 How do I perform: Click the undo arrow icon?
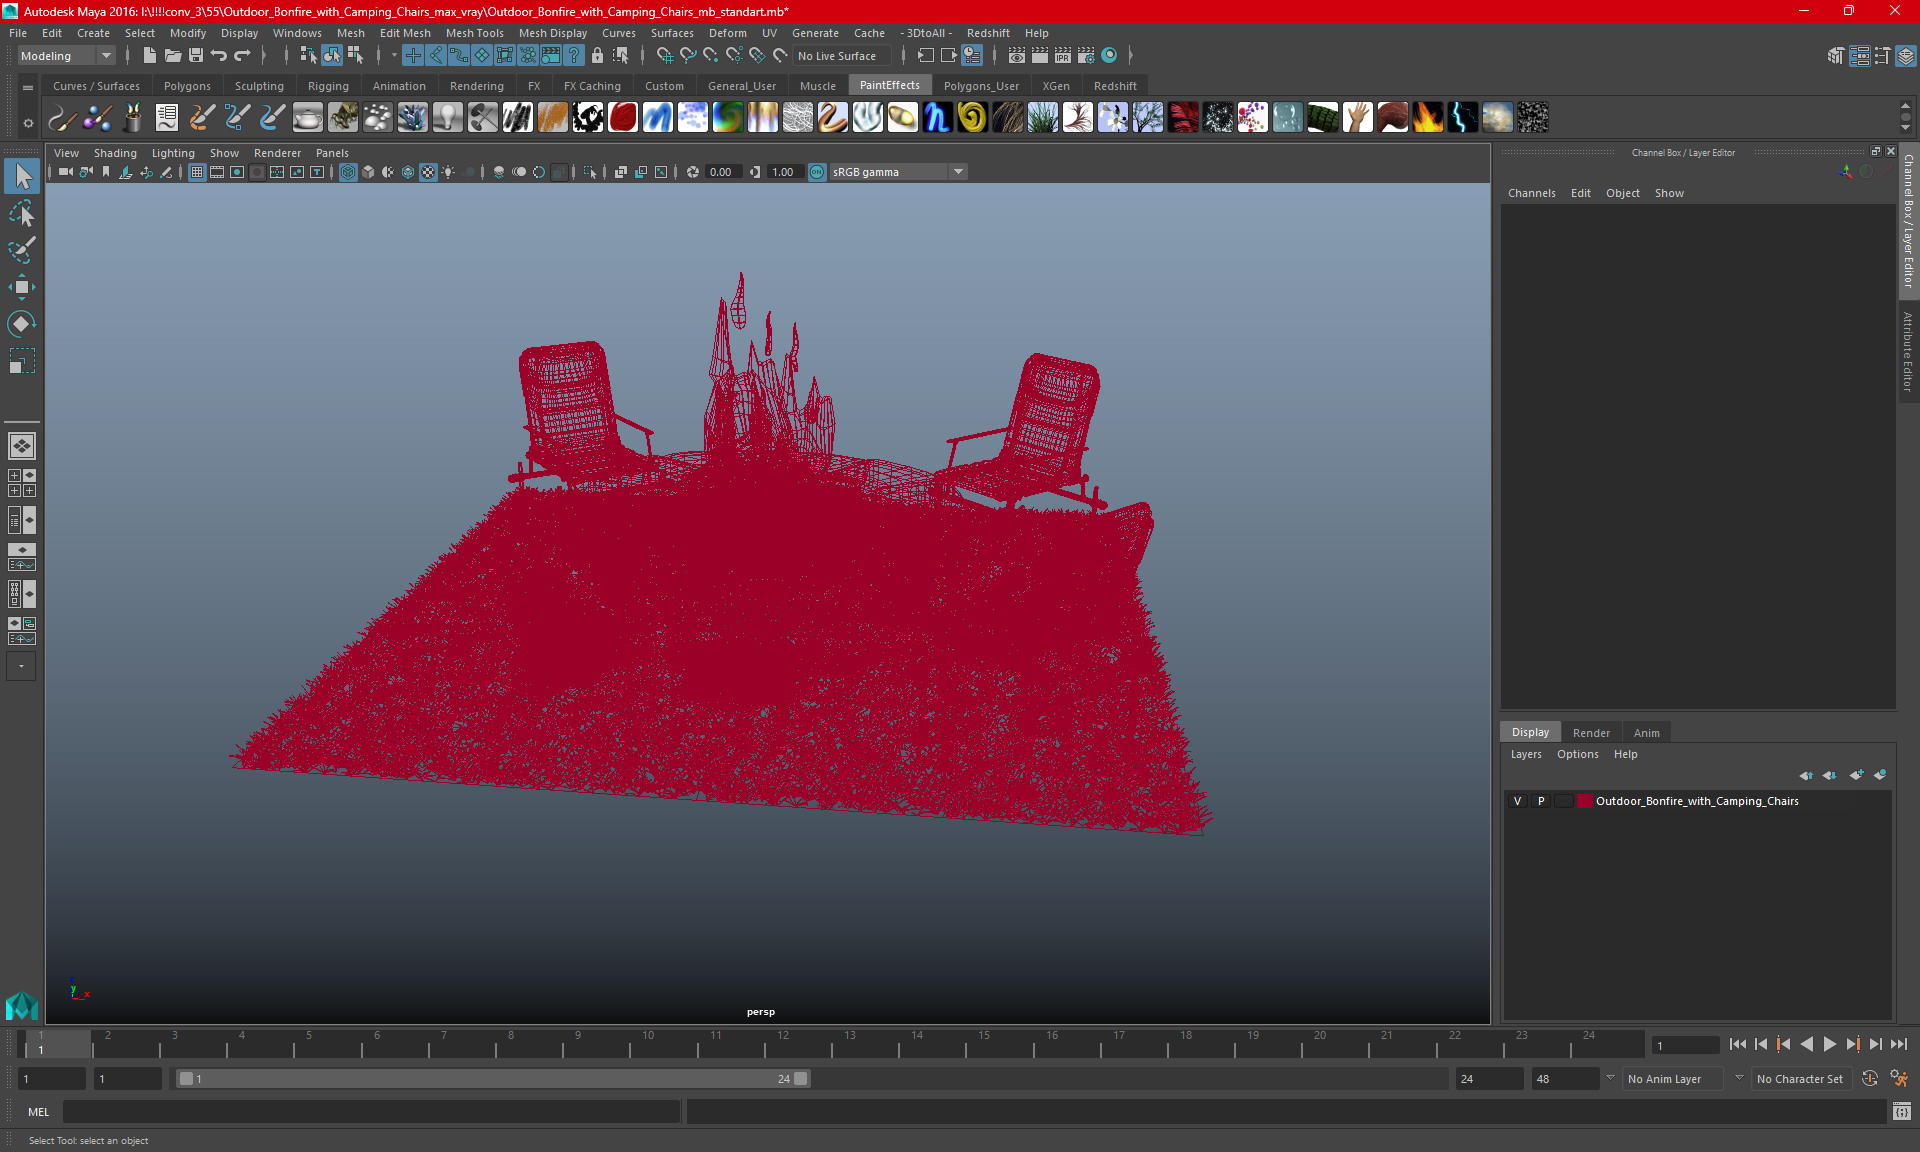click(x=219, y=56)
